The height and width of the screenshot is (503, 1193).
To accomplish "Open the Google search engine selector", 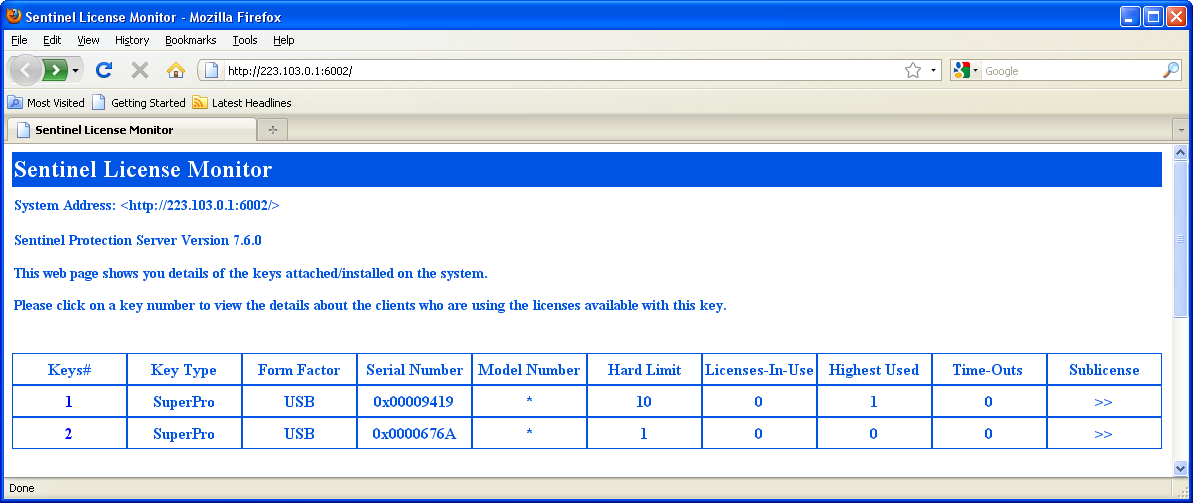I will pyautogui.click(x=966, y=71).
